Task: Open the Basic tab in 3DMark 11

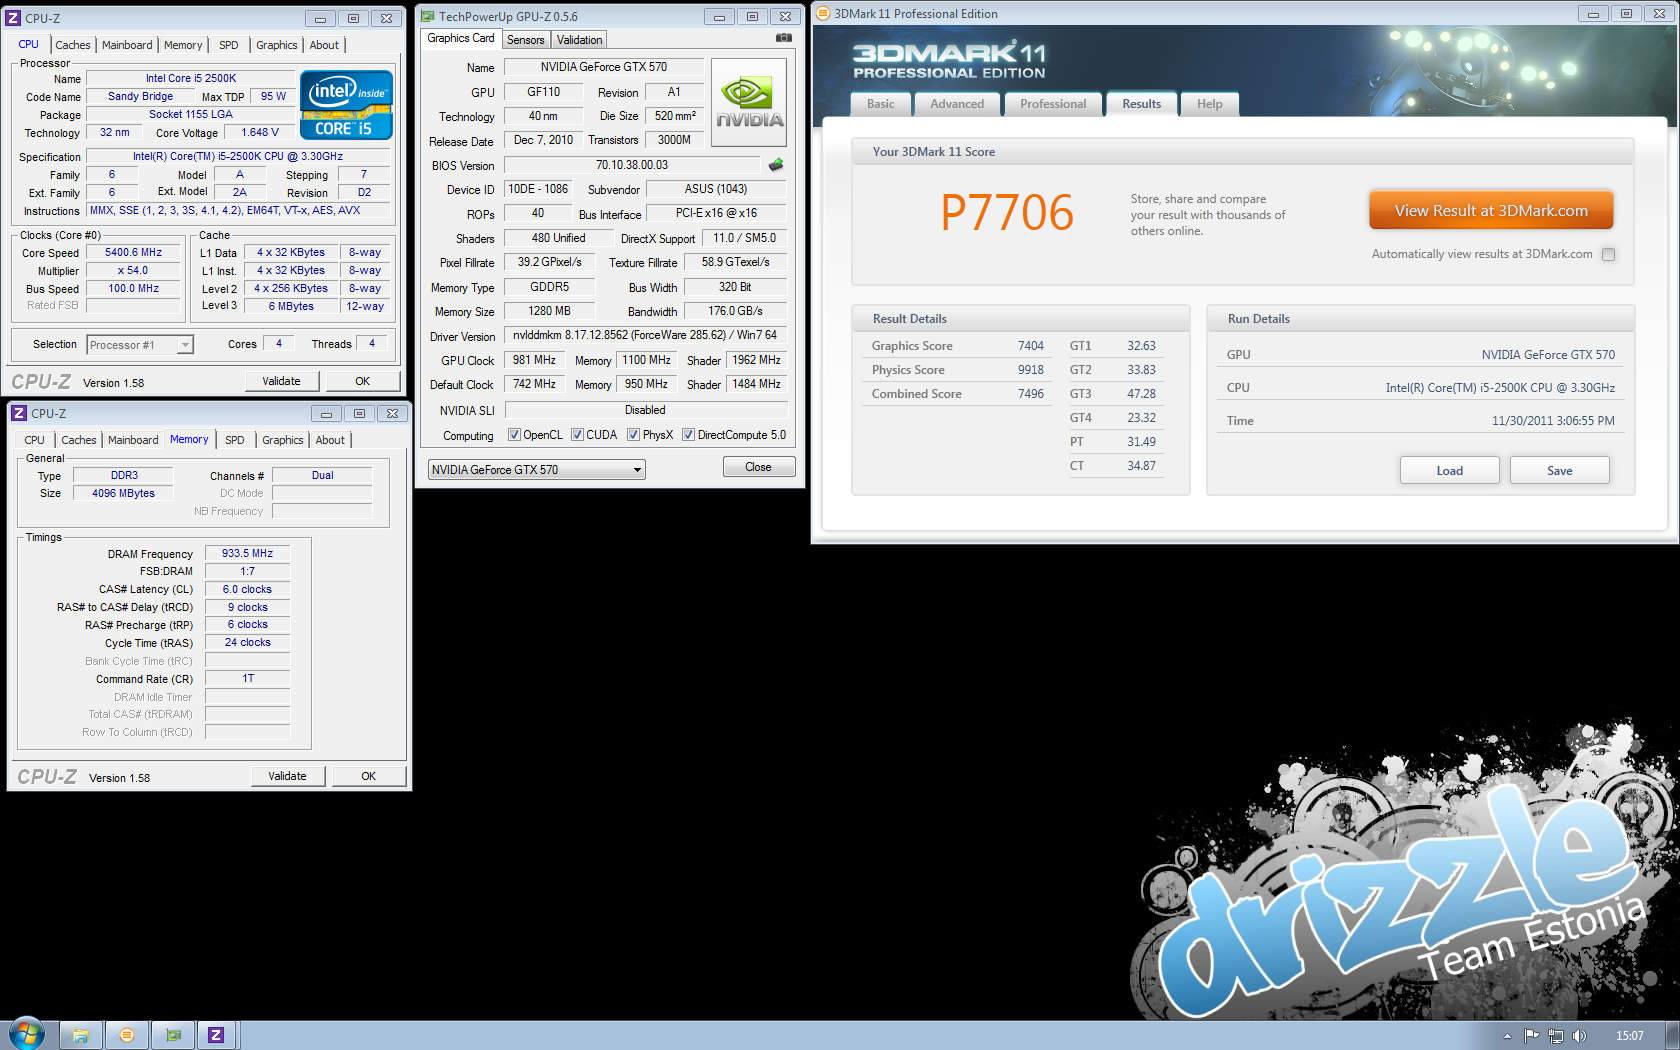Action: pos(881,104)
